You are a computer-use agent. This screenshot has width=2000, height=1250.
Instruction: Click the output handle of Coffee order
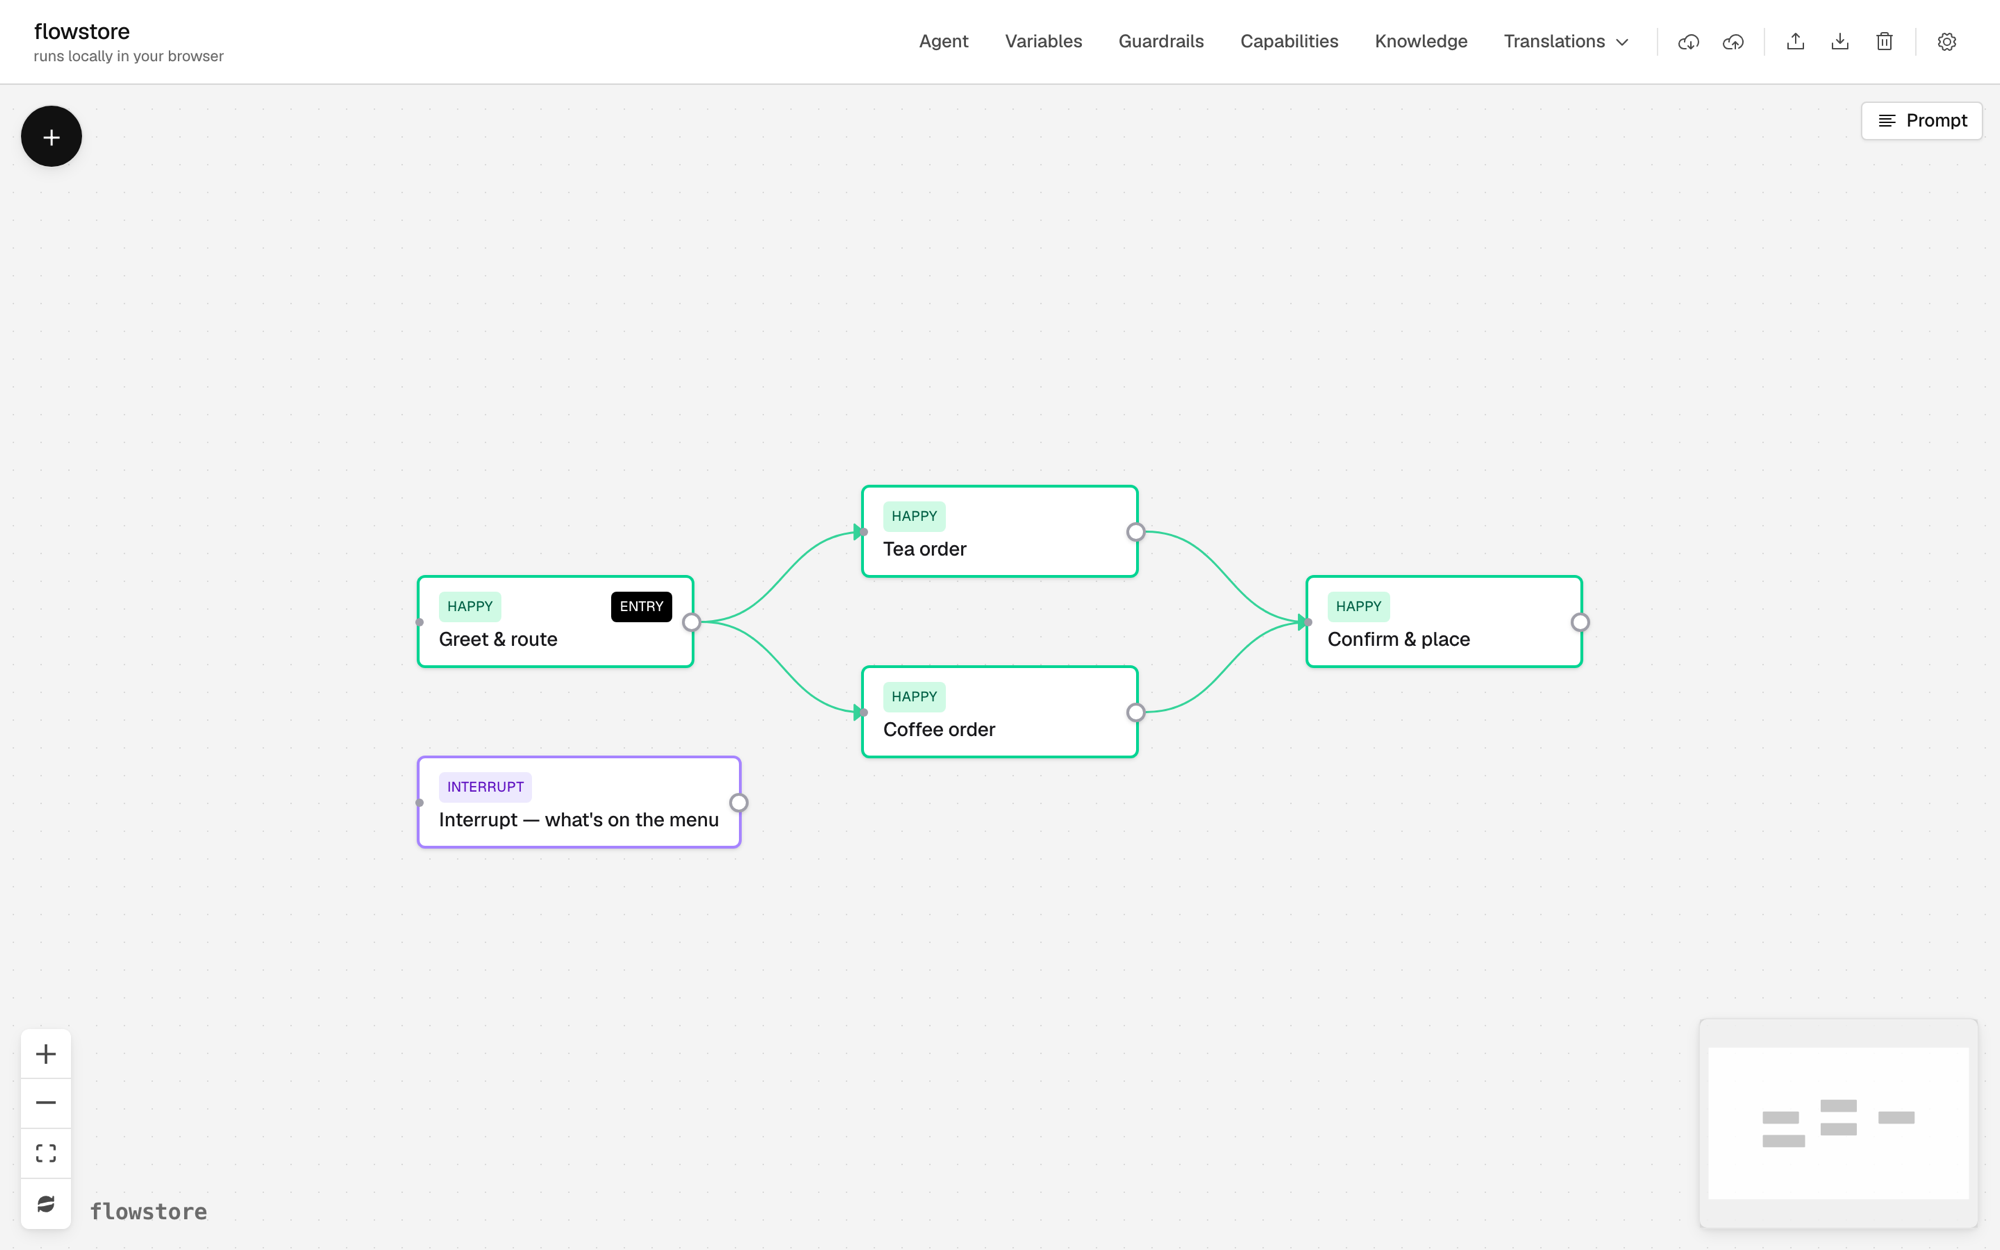click(1135, 712)
